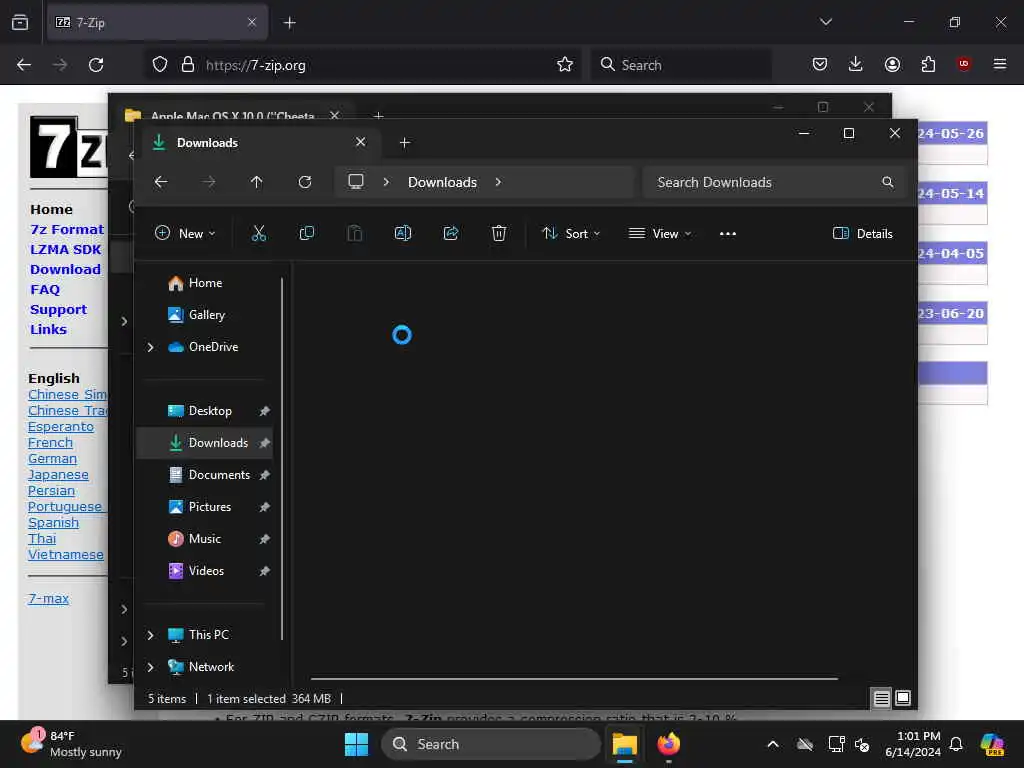This screenshot has width=1024, height=768.
Task: Open Firefox list all tabs dropdown
Action: click(x=825, y=22)
